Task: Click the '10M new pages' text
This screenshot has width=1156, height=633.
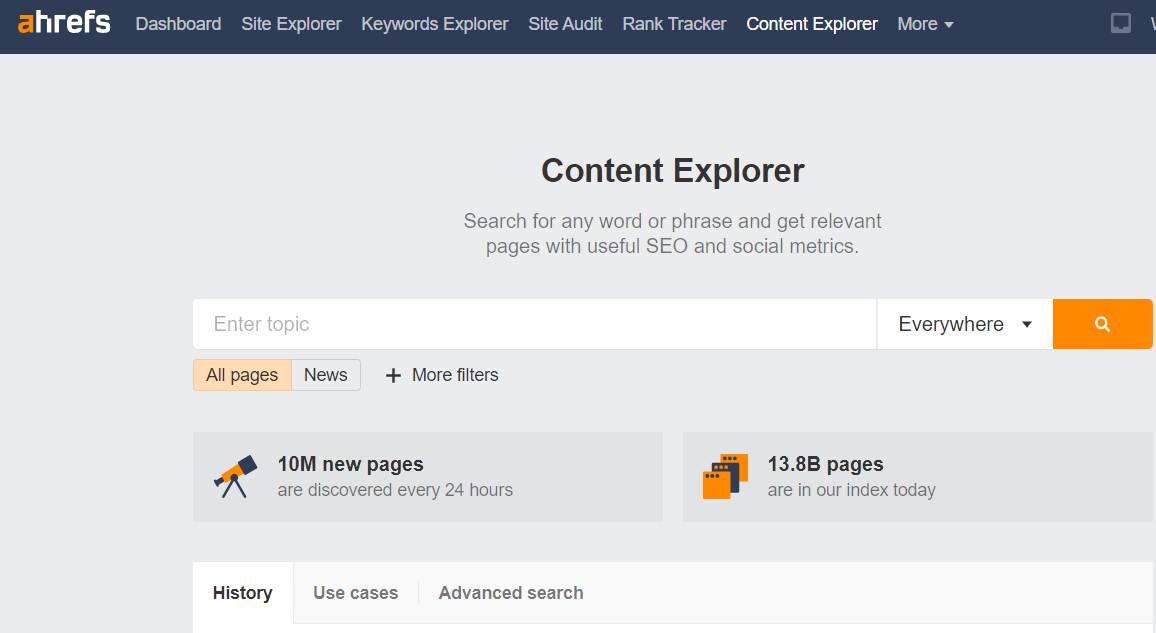Action: [x=350, y=464]
